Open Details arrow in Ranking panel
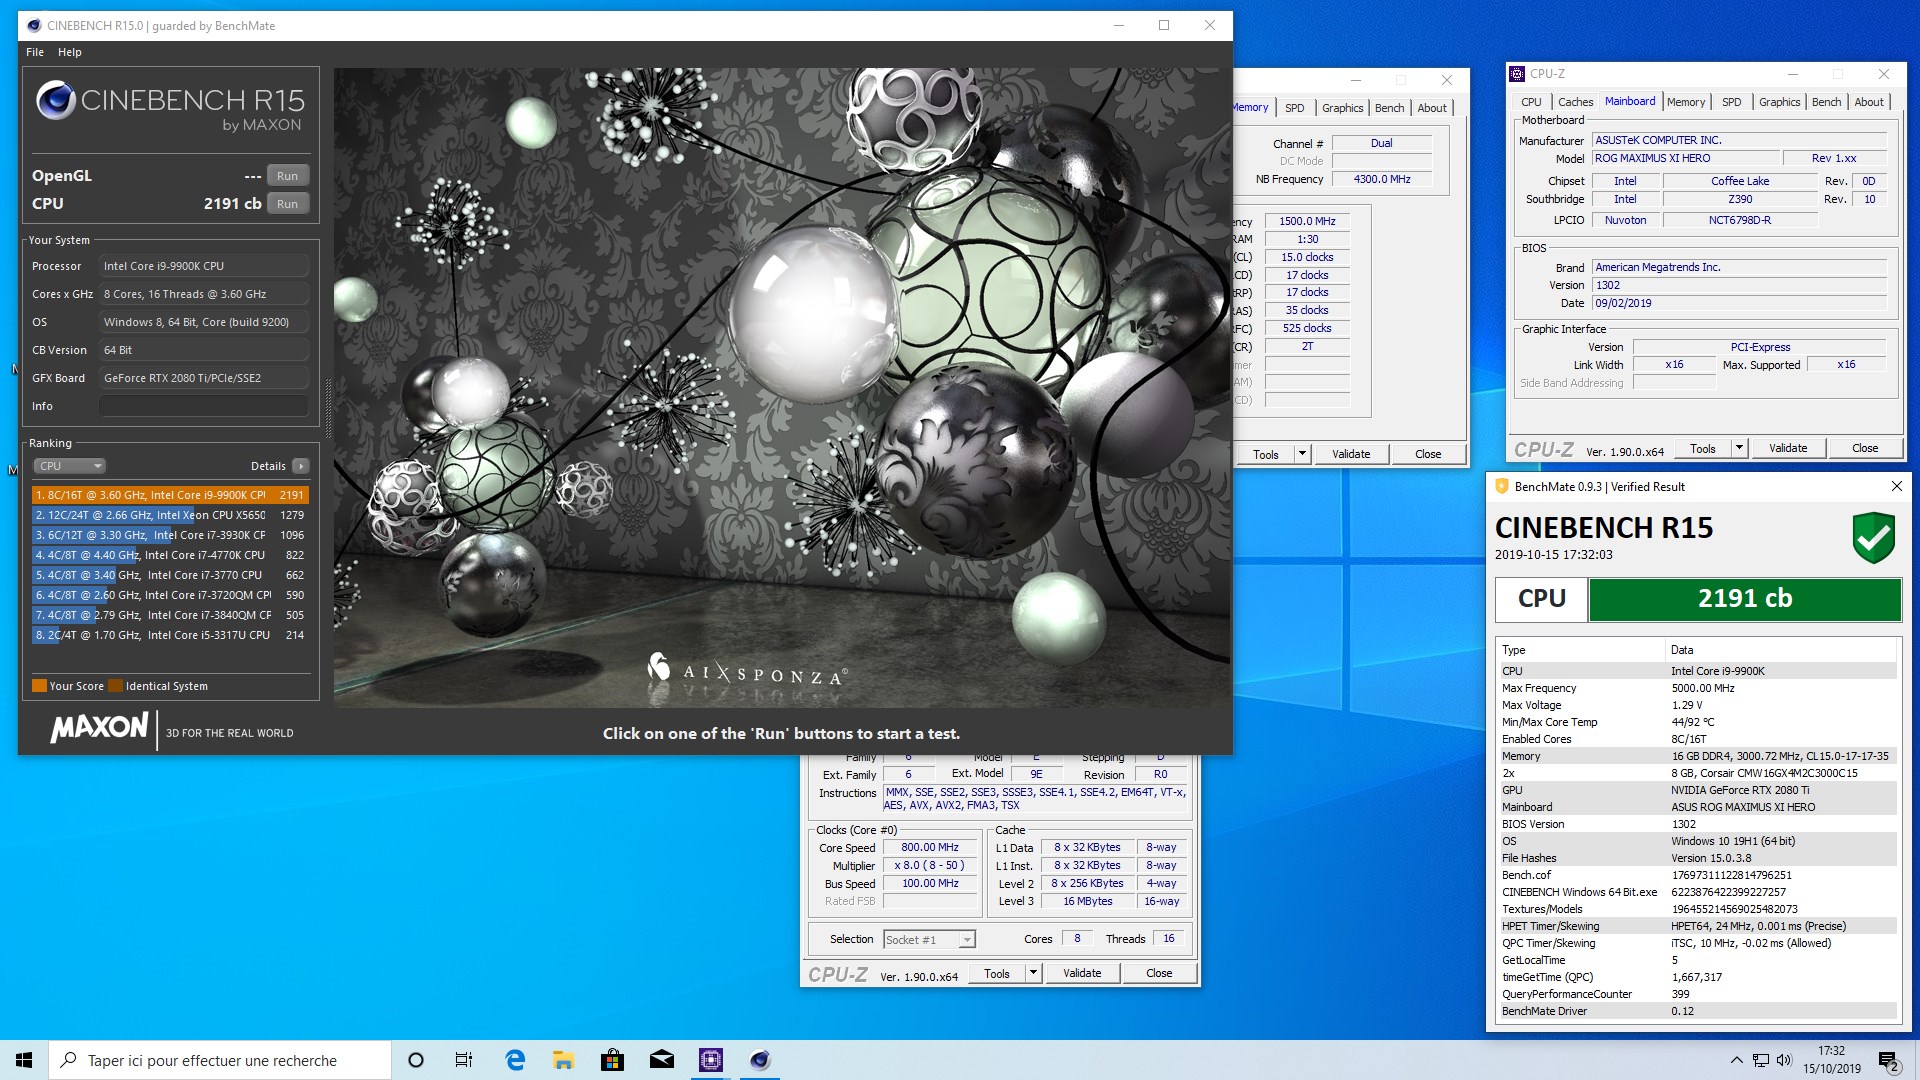The height and width of the screenshot is (1080, 1920). (300, 466)
